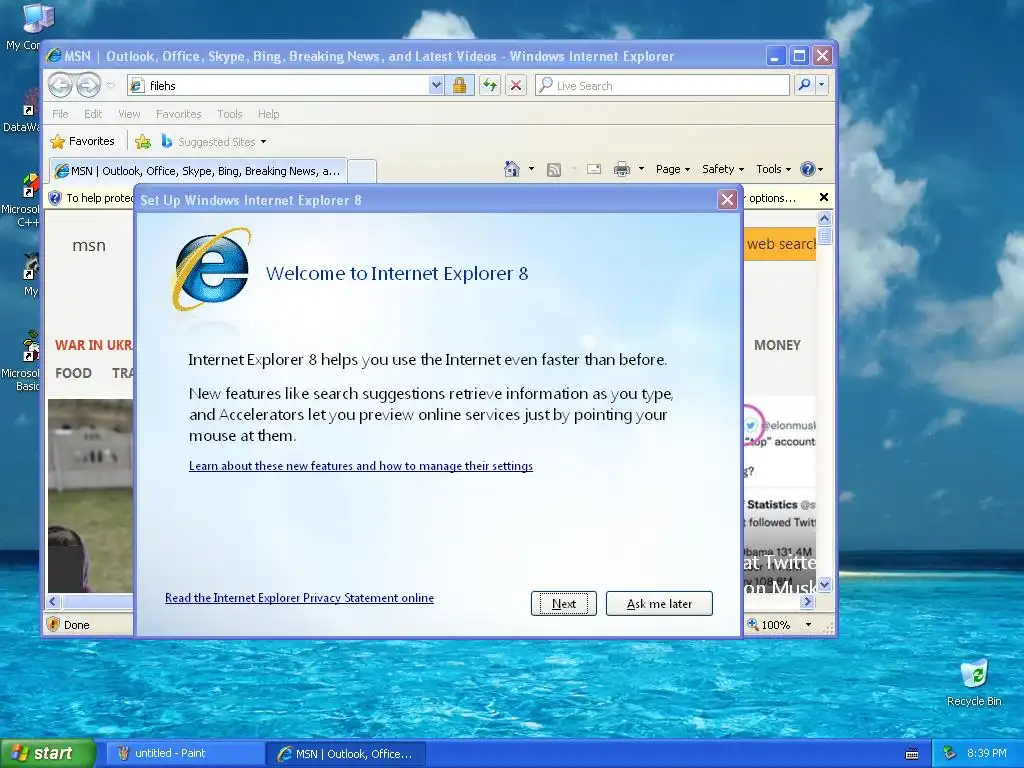Click the Home icon in command bar
Image resolution: width=1024 pixels, height=768 pixels.
(x=512, y=169)
